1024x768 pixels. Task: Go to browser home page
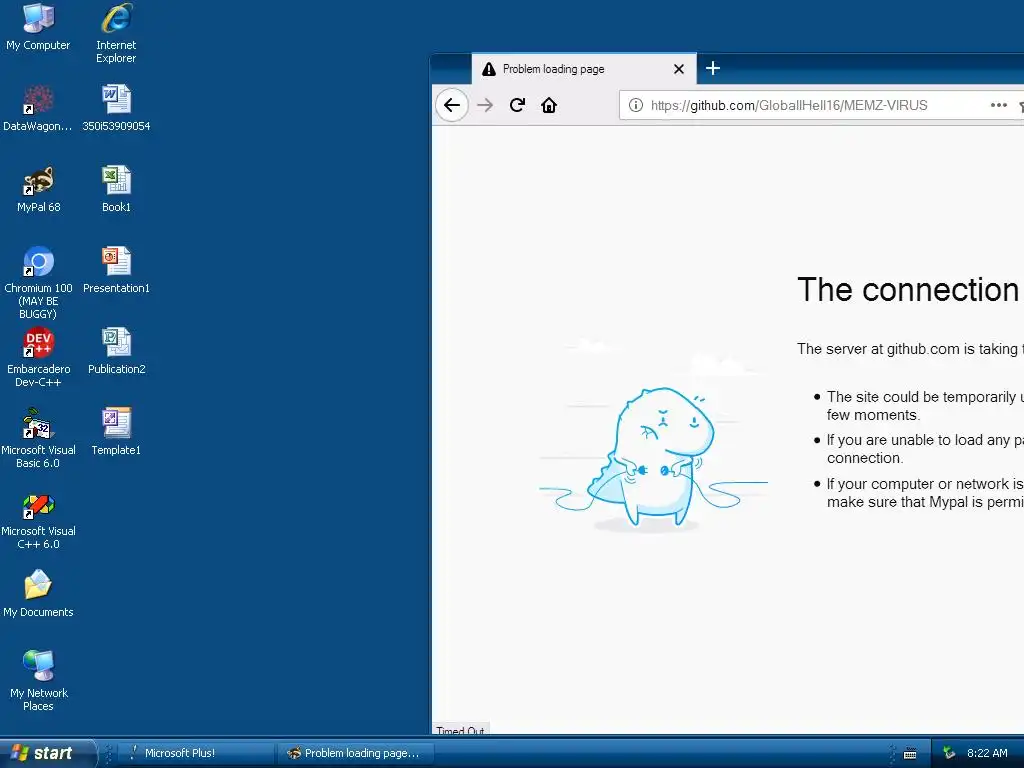(x=549, y=105)
